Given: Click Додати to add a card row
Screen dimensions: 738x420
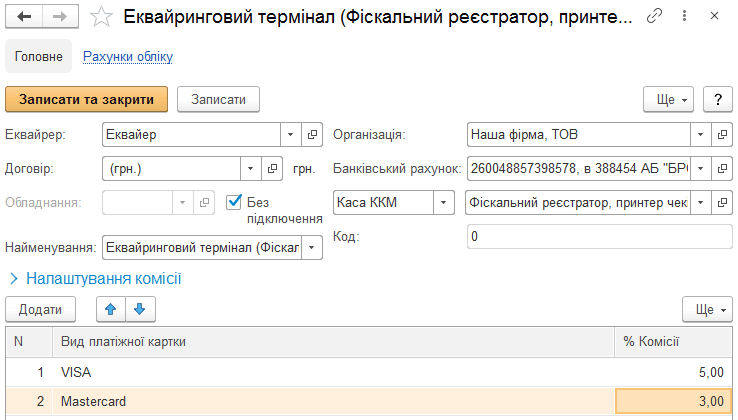Looking at the screenshot, I should [x=40, y=309].
